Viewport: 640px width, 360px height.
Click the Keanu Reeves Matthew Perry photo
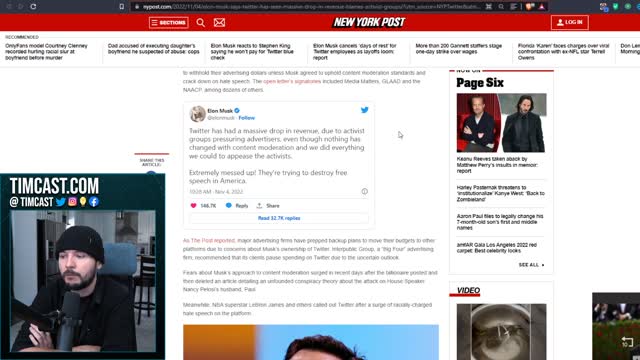point(501,122)
